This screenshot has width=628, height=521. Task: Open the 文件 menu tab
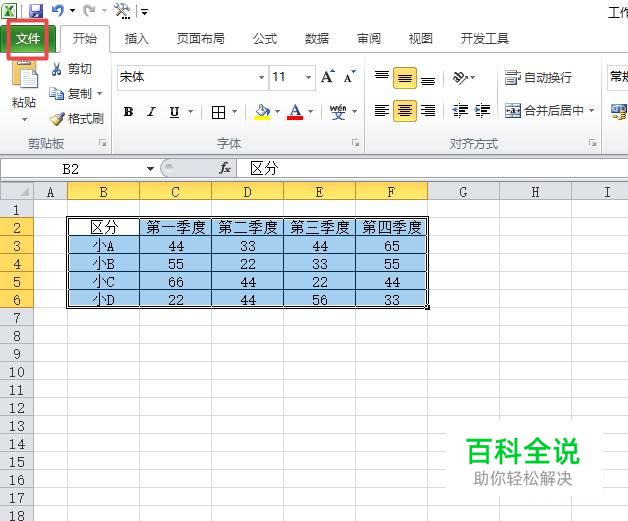[28, 39]
